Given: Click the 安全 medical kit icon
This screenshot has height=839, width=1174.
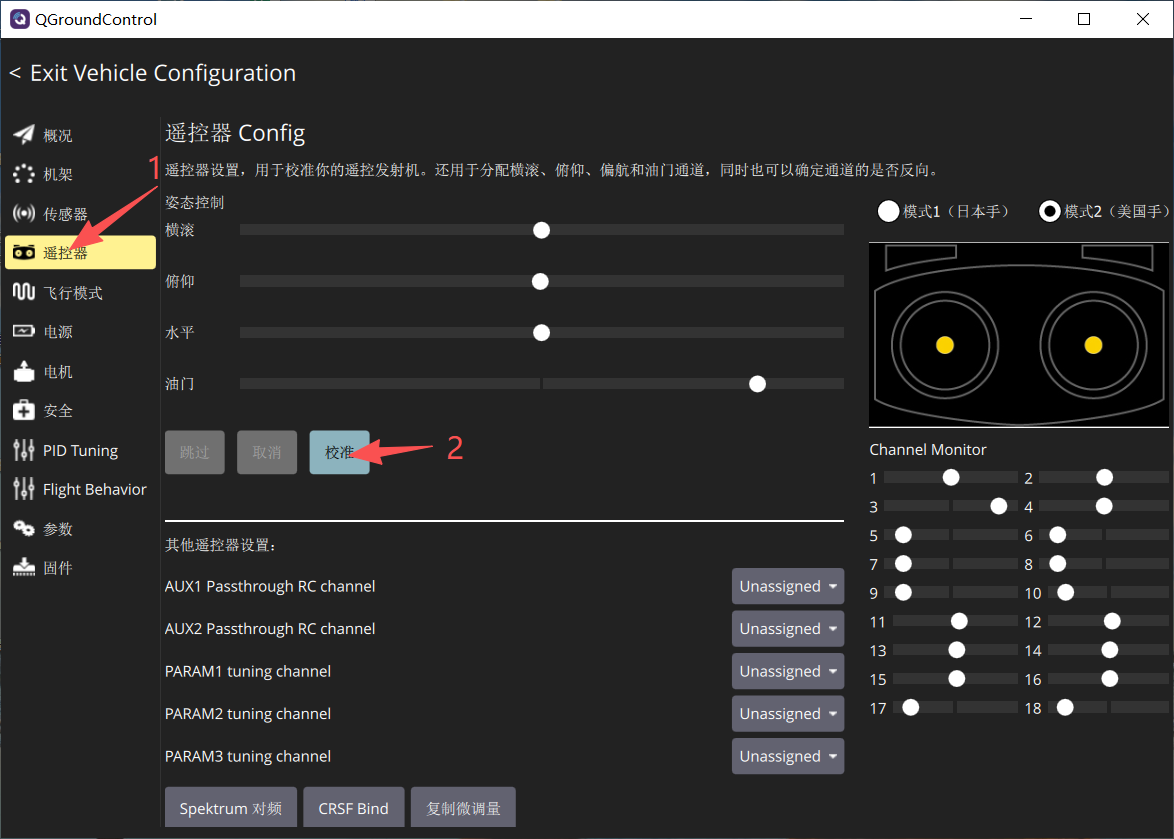Looking at the screenshot, I should [x=24, y=410].
